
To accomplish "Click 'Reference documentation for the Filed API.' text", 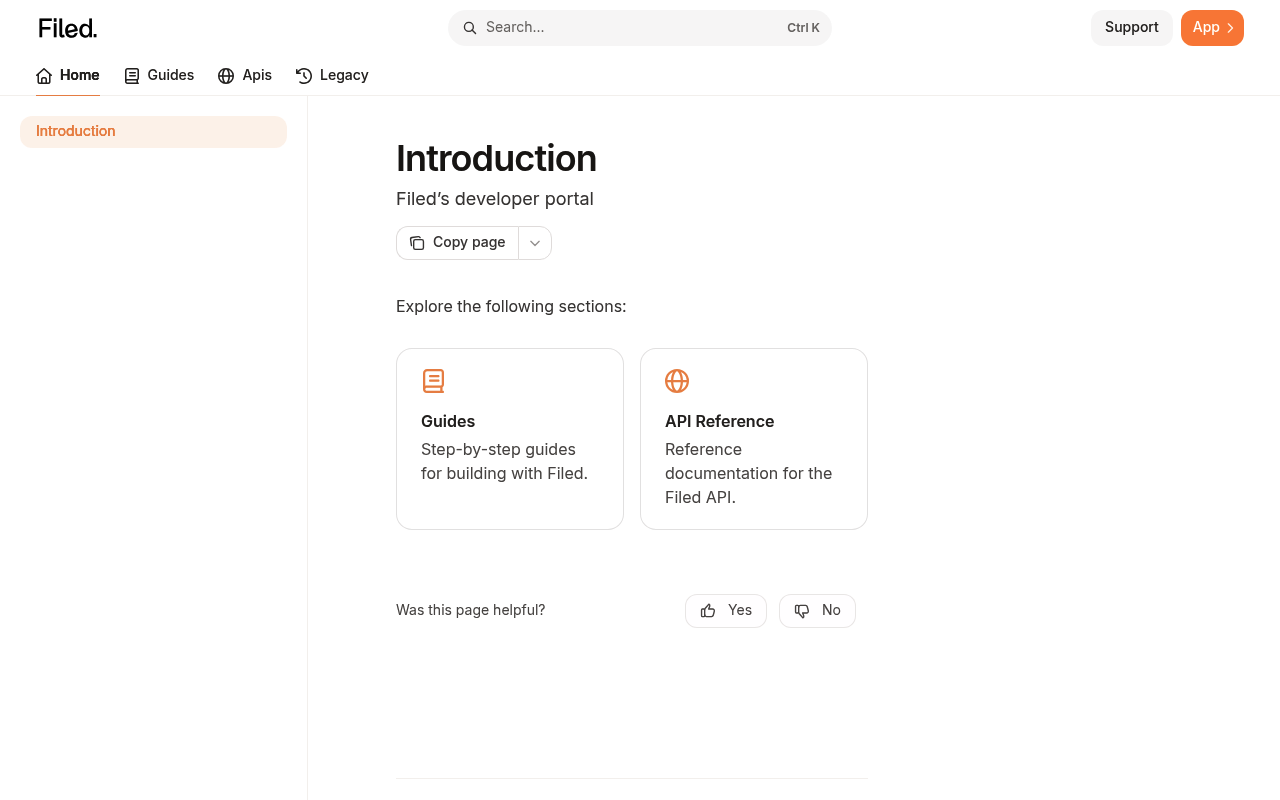I will pyautogui.click(x=749, y=474).
